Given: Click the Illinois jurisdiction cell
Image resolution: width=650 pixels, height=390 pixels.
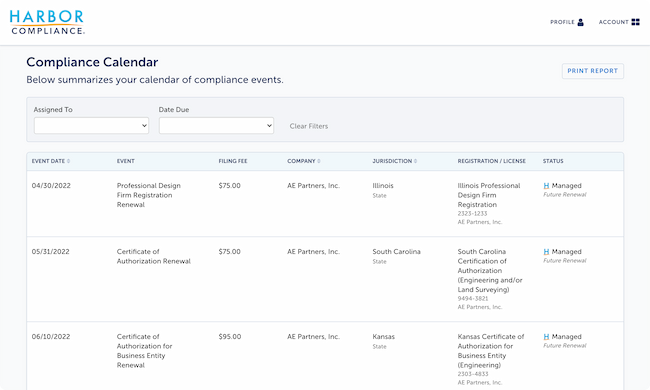Looking at the screenshot, I should pos(383,186).
